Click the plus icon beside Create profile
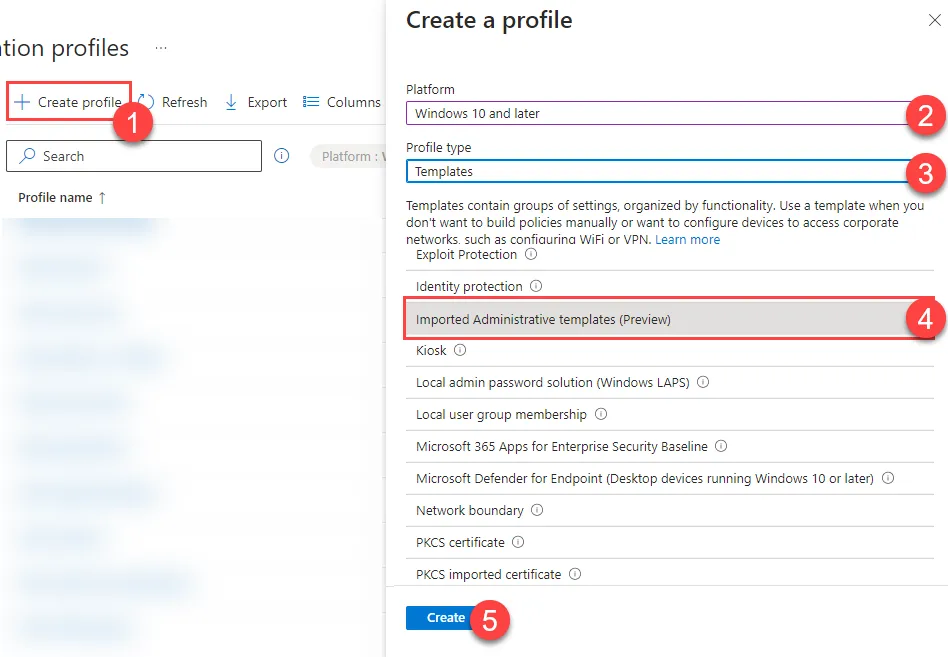The image size is (948, 657). click(22, 102)
